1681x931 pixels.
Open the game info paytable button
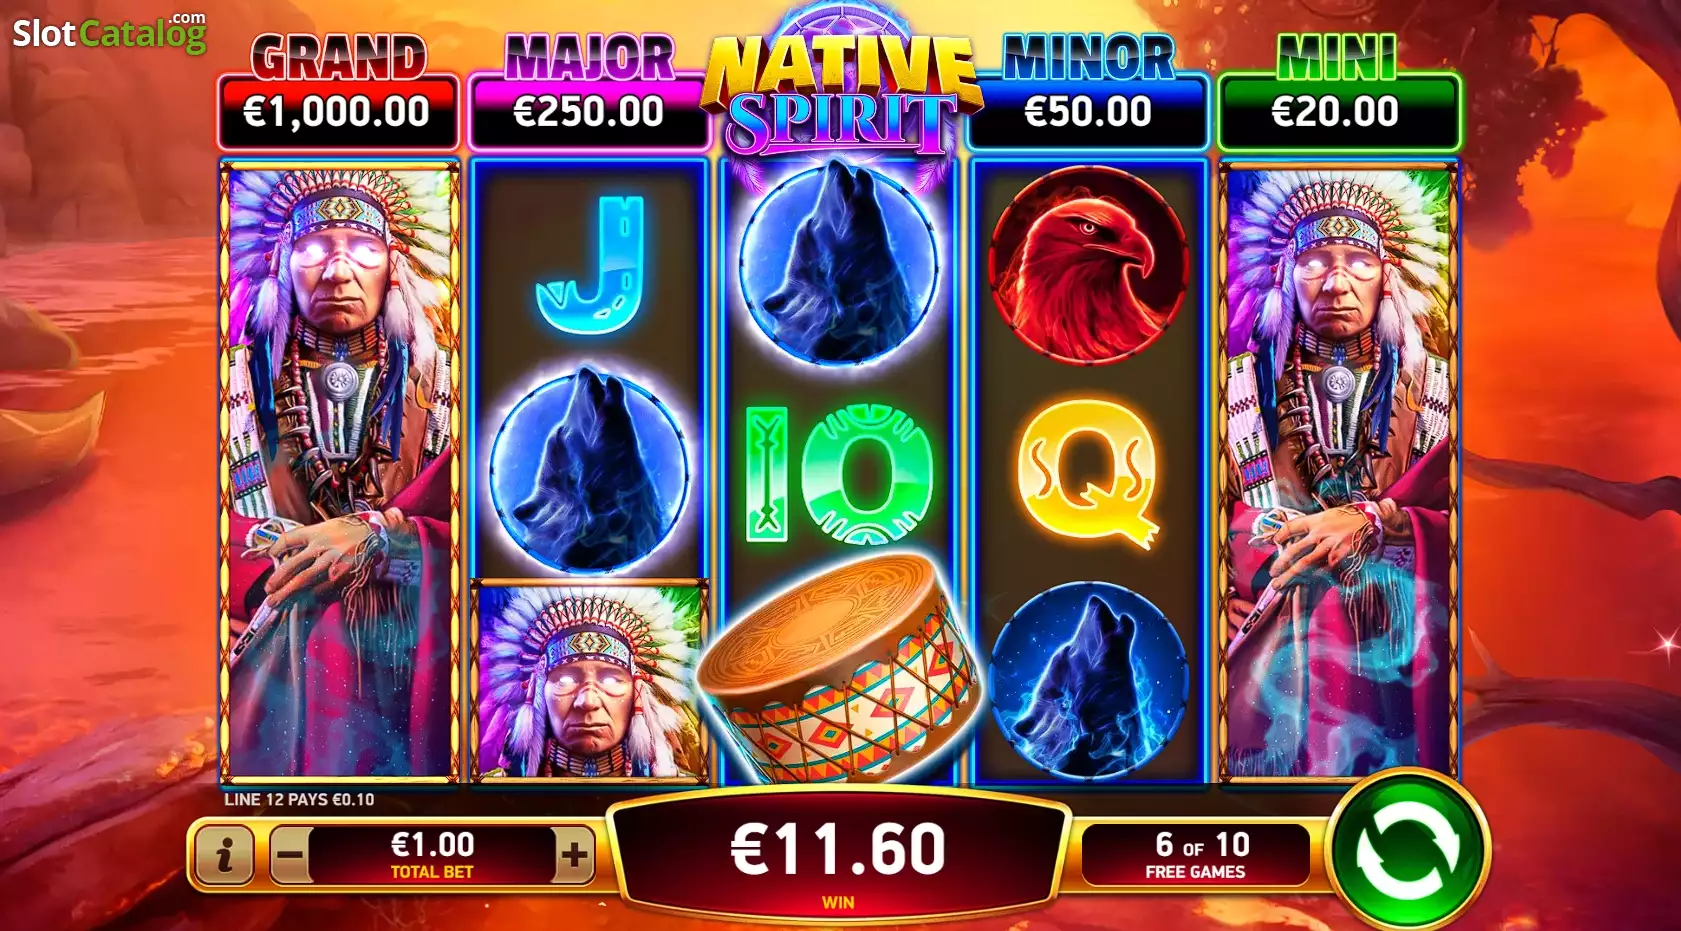click(224, 855)
